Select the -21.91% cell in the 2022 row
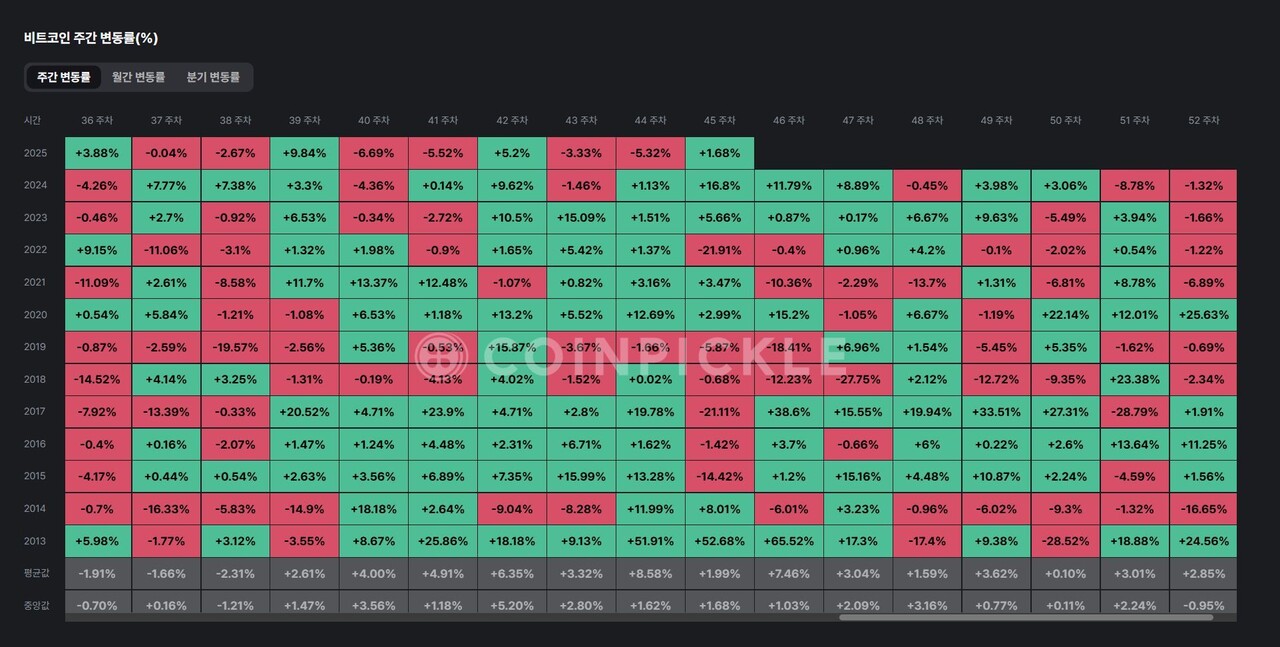The image size is (1280, 647). pos(719,250)
